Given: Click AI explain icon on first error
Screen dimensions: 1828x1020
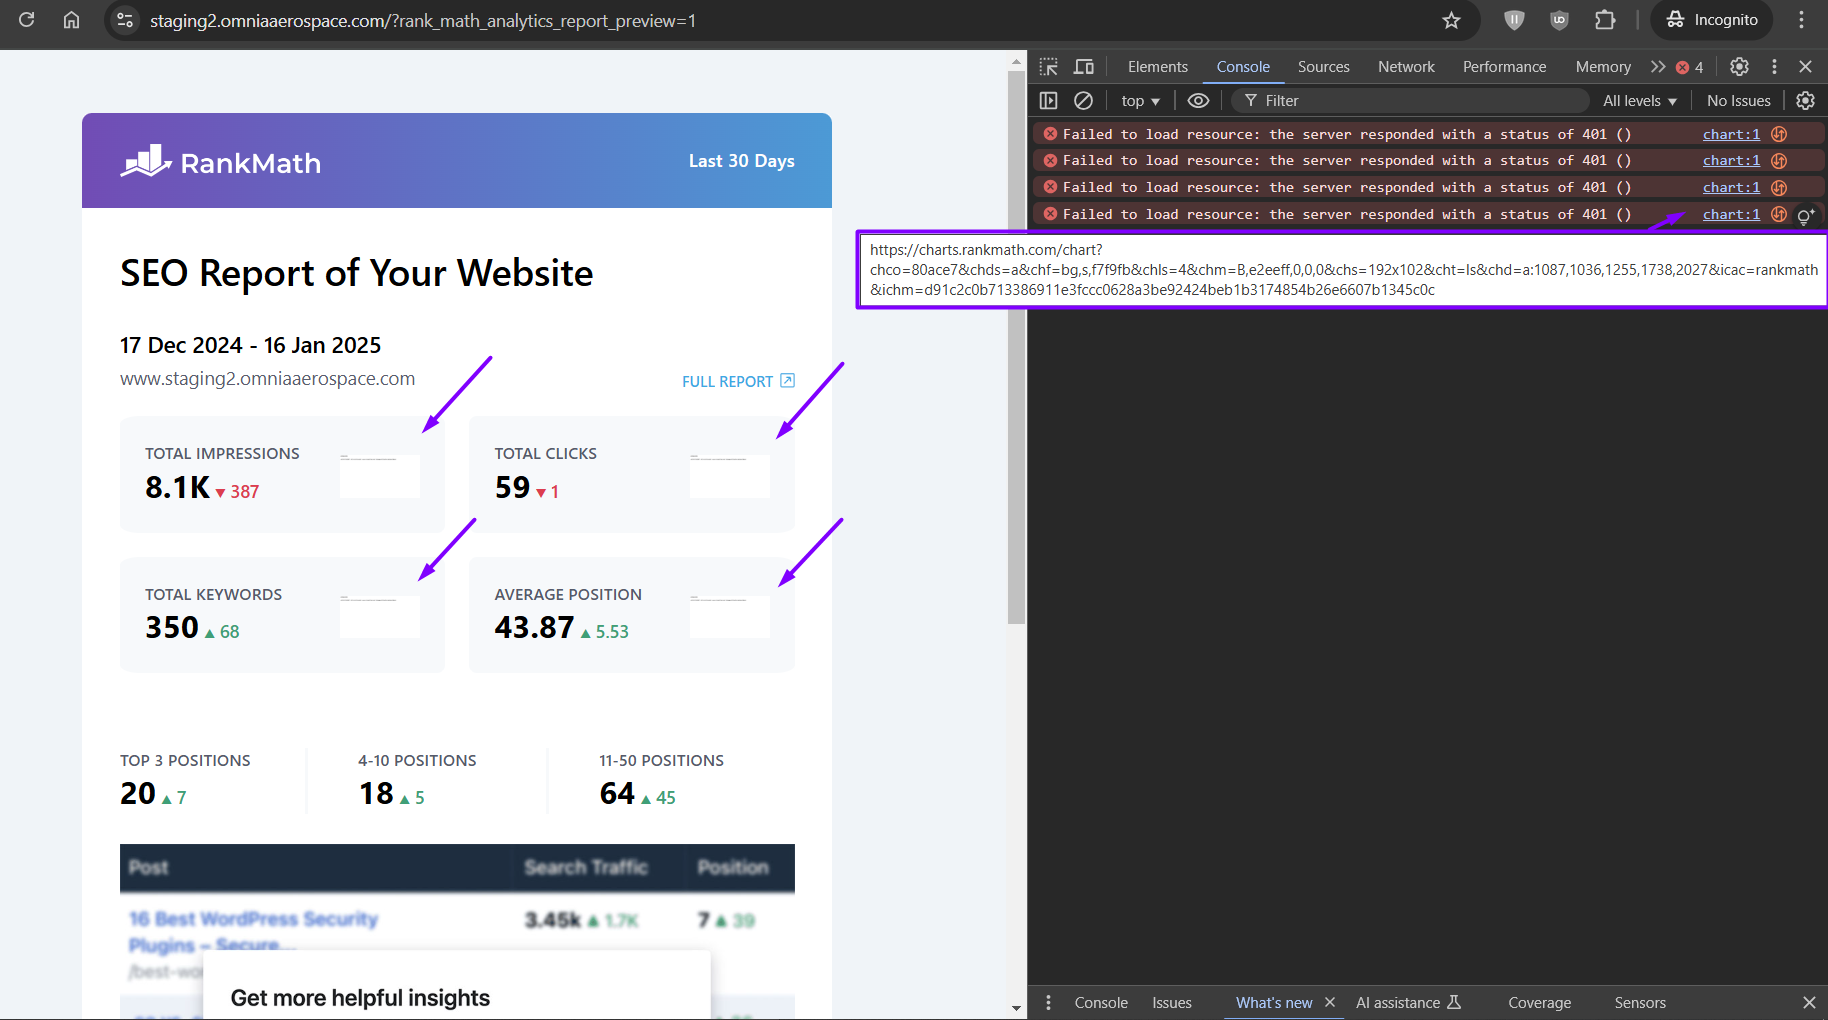Looking at the screenshot, I should [x=1779, y=134].
